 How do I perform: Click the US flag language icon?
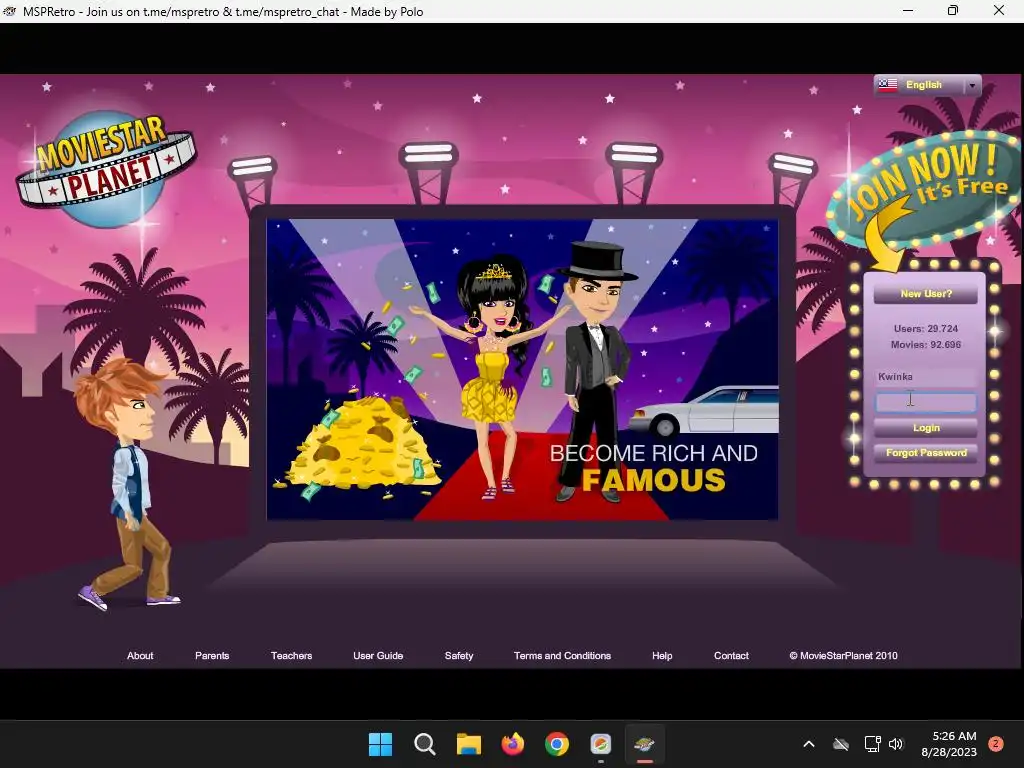click(x=888, y=86)
